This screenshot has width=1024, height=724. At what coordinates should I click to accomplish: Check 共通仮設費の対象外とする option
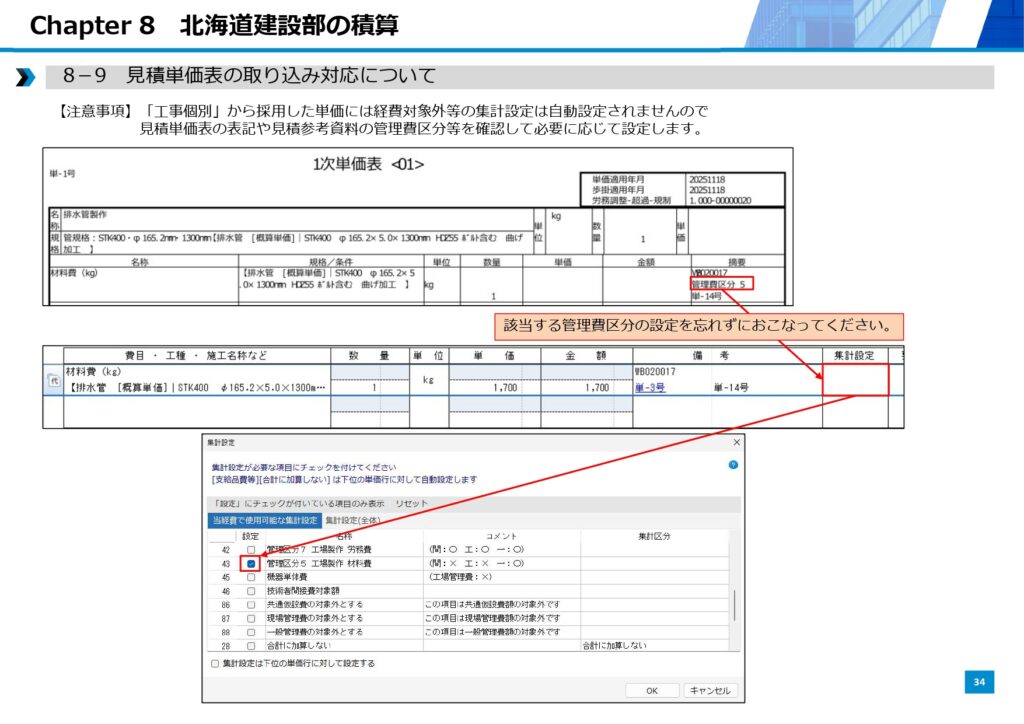coord(251,605)
